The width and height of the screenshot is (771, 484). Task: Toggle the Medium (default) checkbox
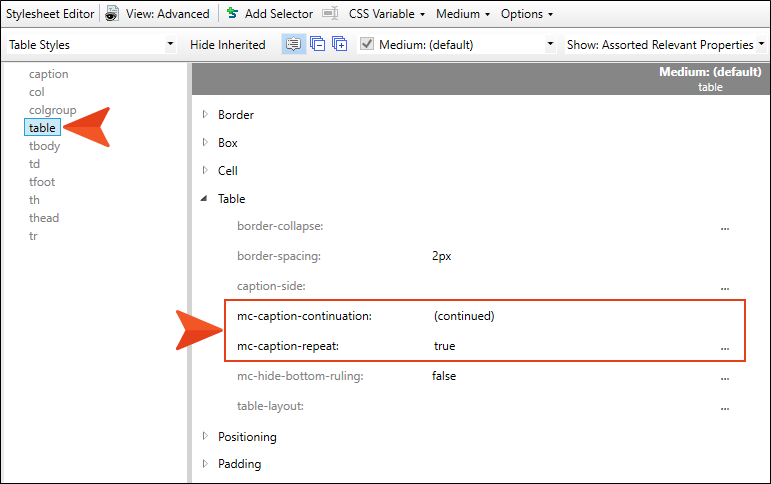tap(367, 45)
